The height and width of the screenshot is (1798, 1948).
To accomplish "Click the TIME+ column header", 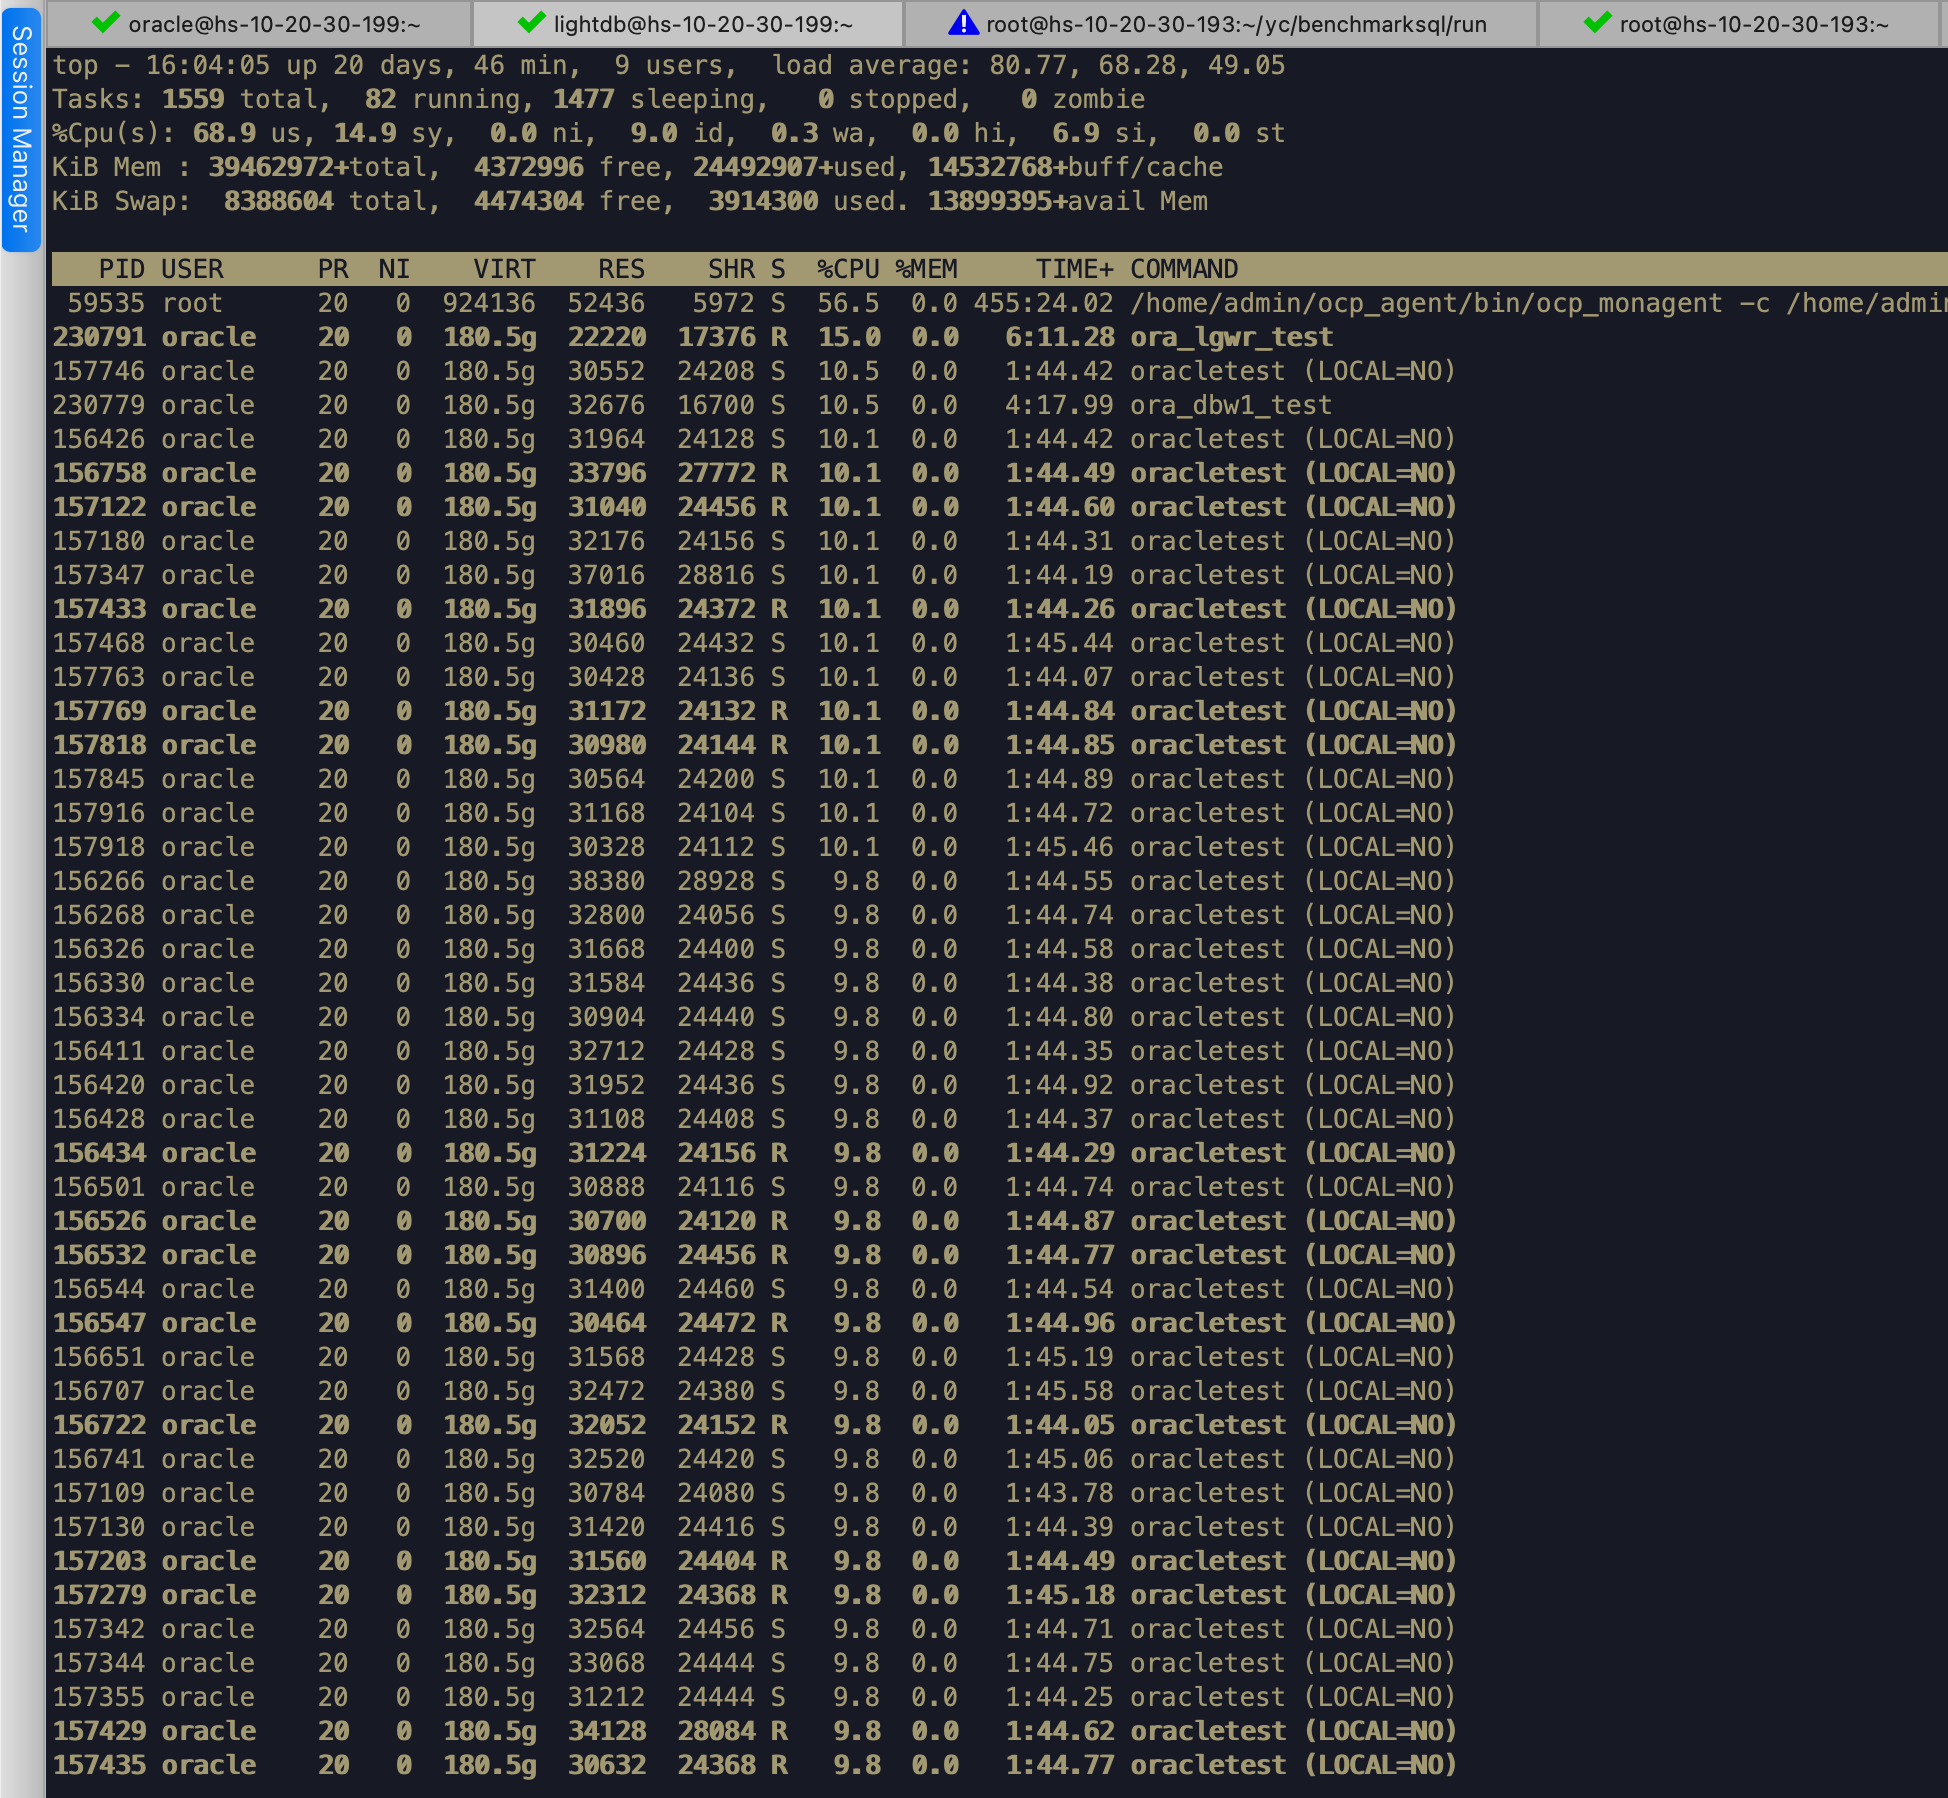I will (x=1075, y=268).
